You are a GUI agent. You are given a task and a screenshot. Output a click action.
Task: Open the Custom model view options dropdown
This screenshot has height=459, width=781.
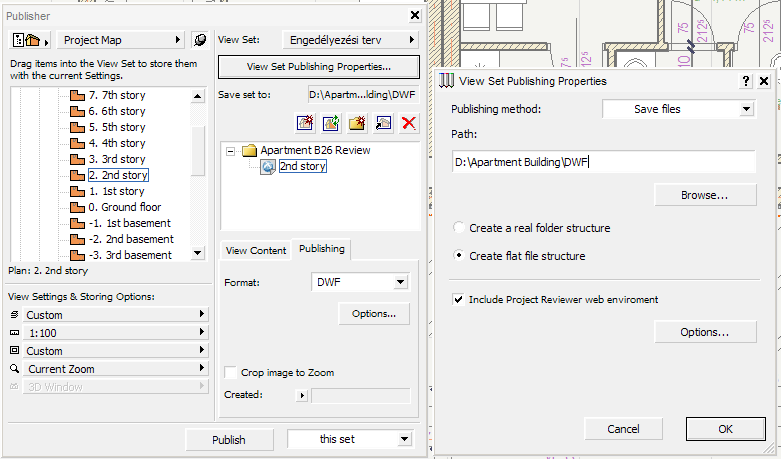[x=116, y=350]
